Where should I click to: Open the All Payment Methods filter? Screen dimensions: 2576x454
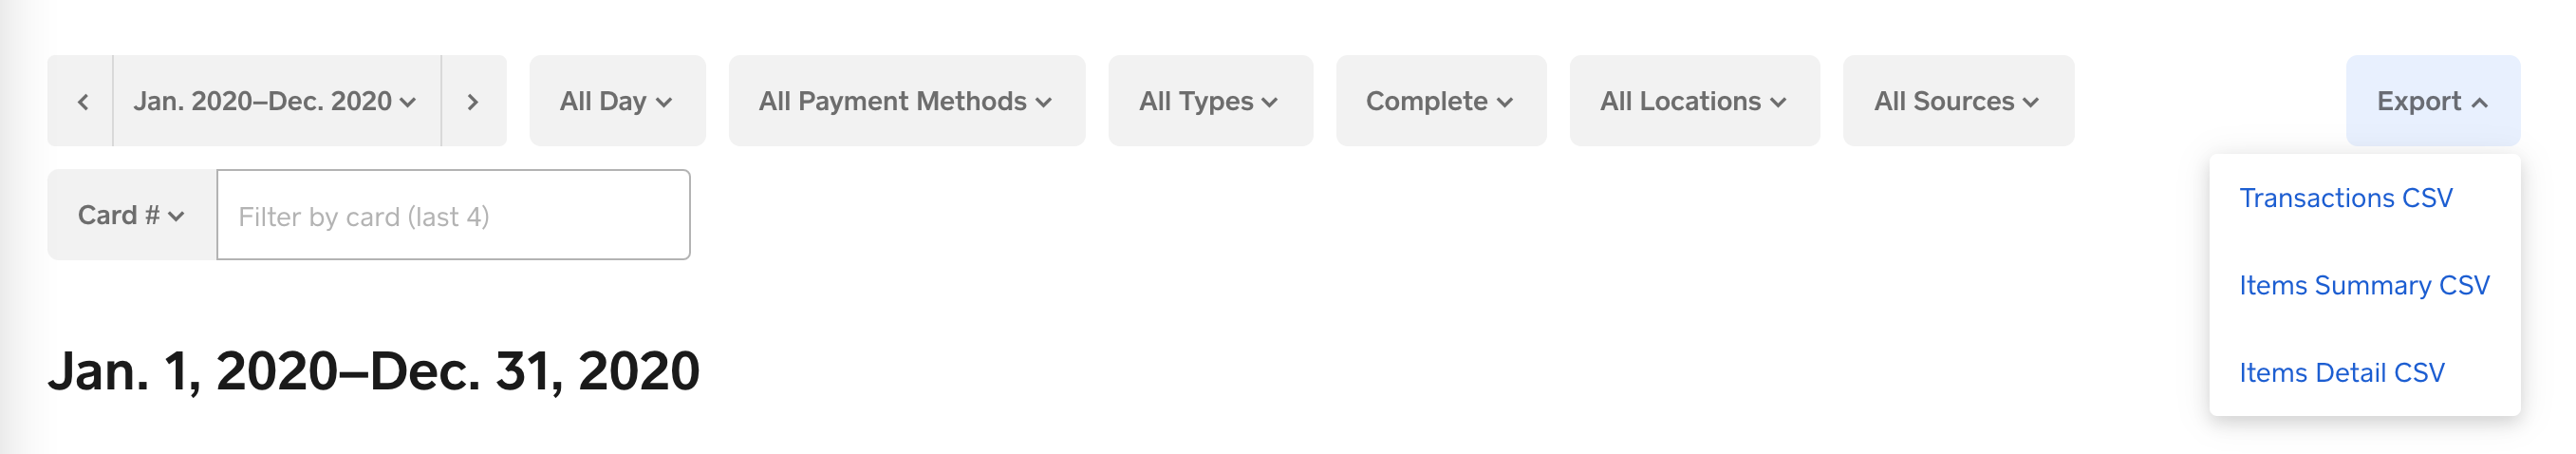pos(905,102)
